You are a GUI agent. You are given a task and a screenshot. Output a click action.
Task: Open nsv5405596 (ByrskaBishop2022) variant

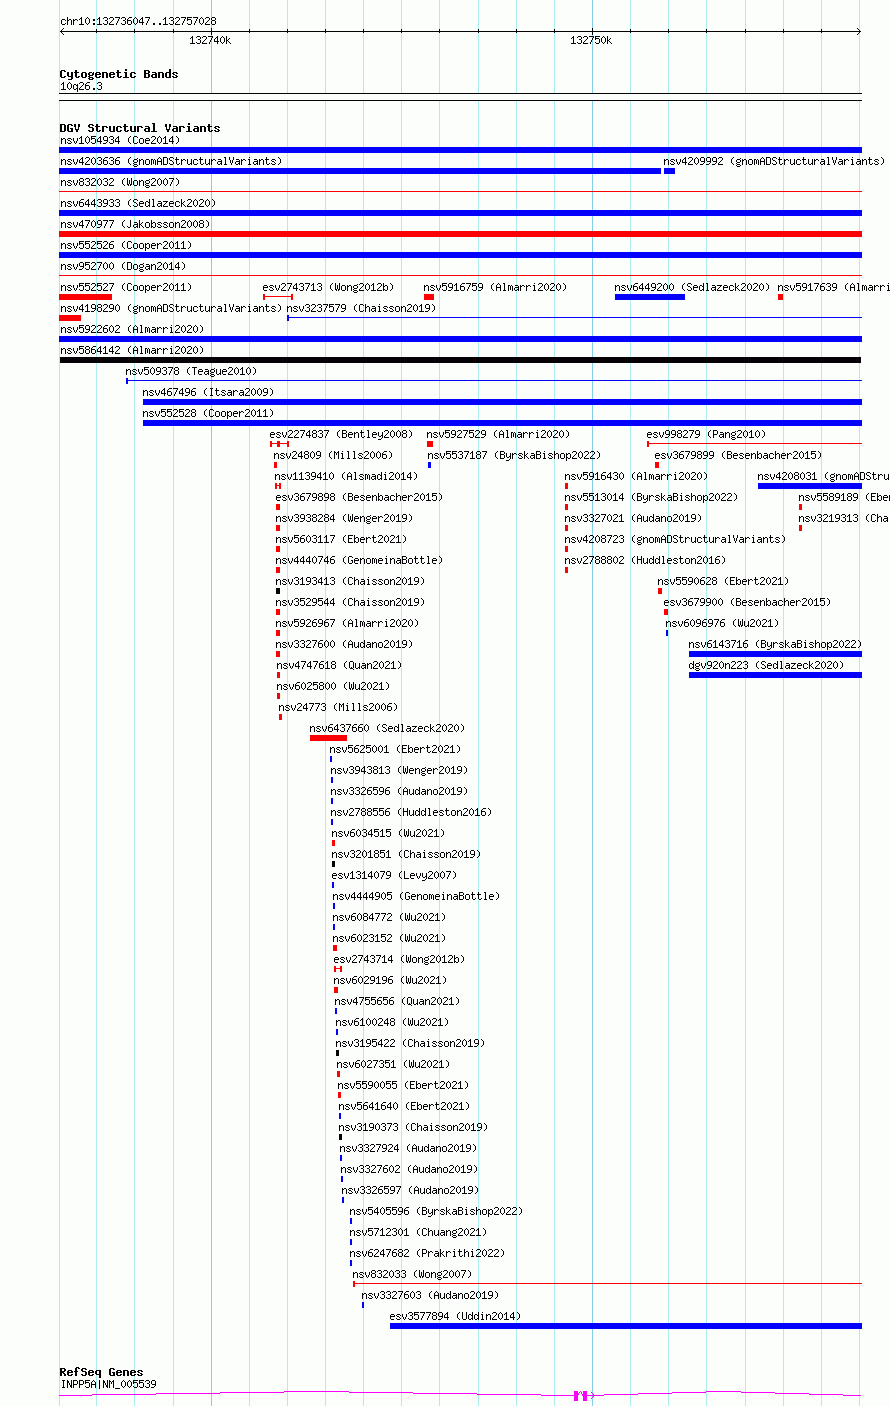pos(437,1211)
